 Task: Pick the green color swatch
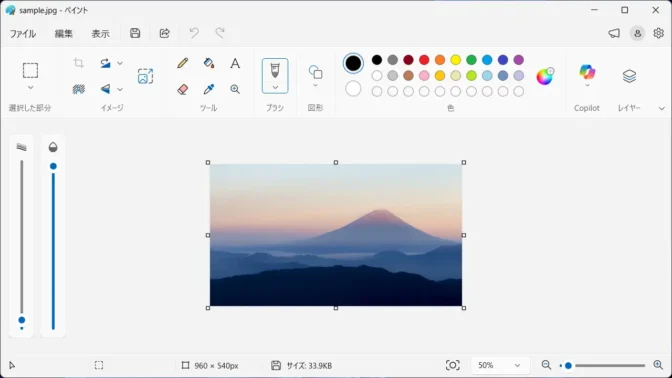coord(471,60)
